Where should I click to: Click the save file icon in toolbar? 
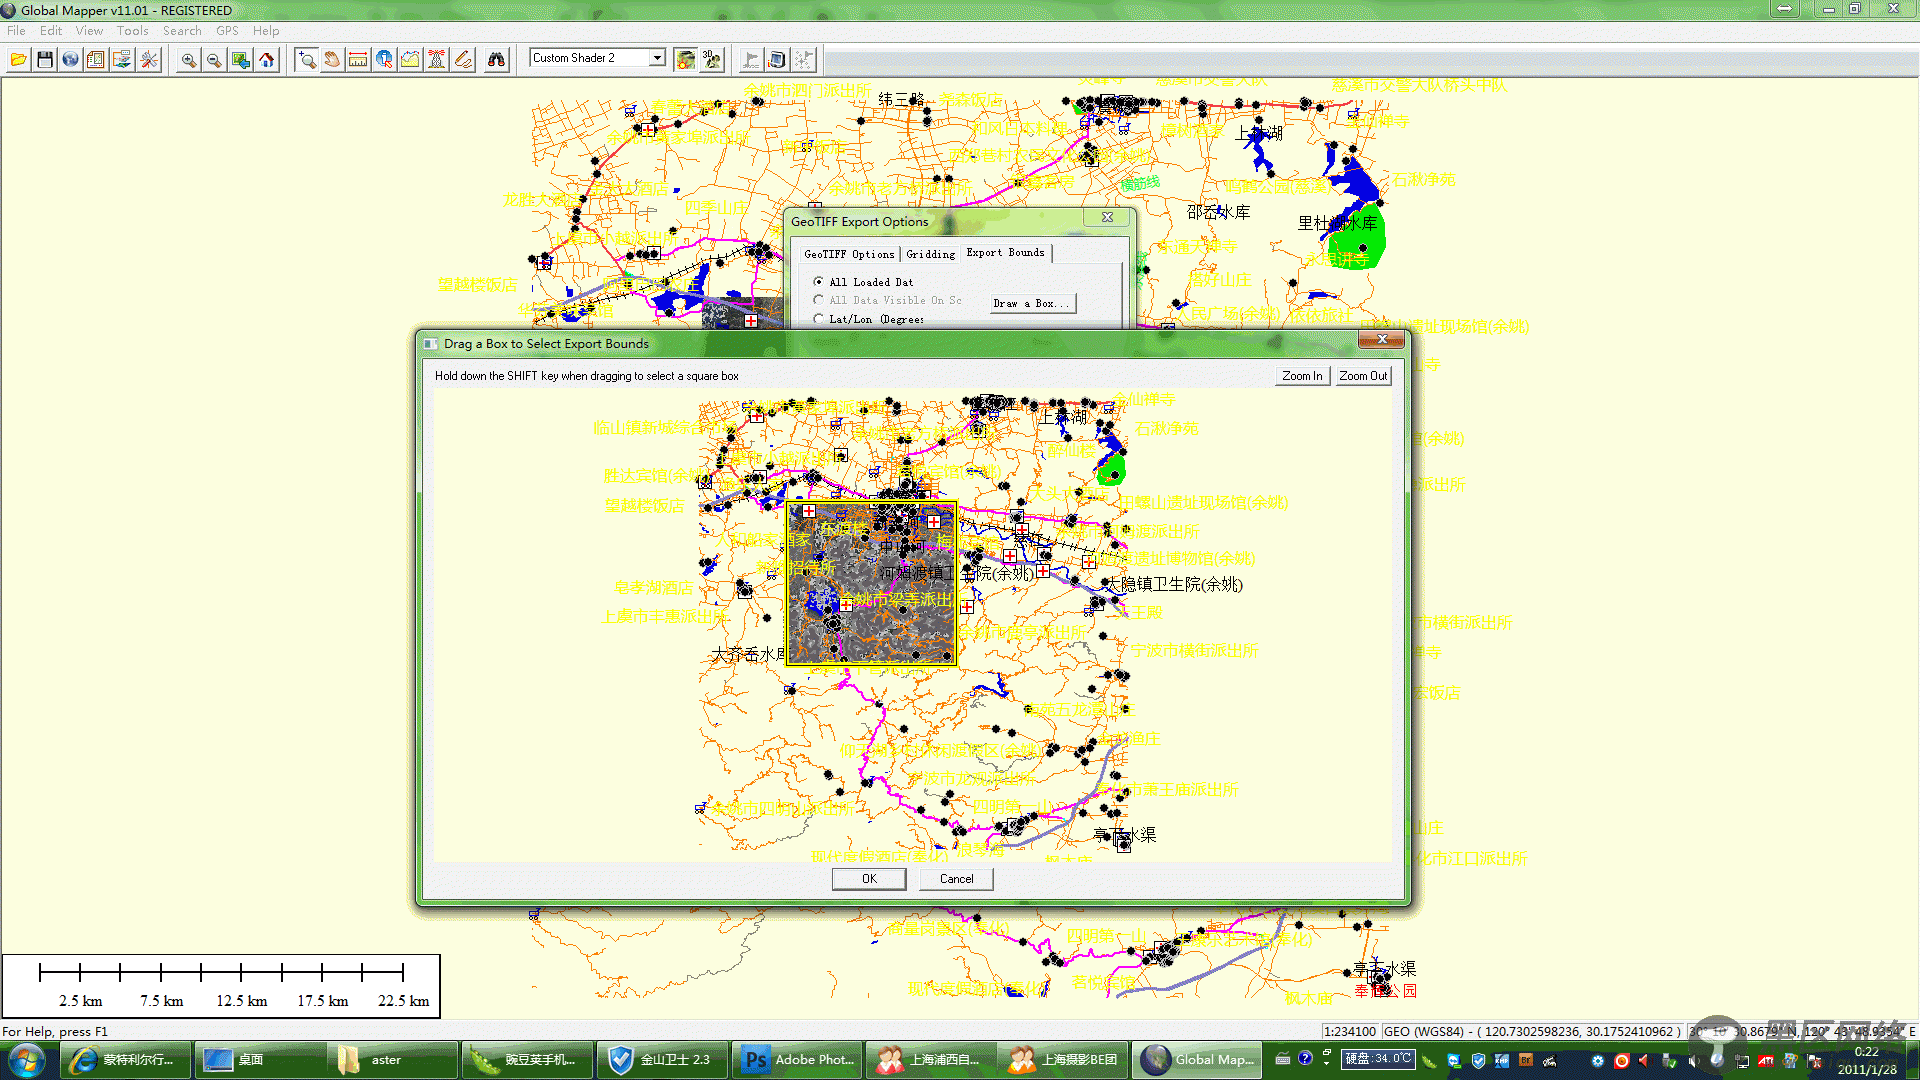(x=45, y=58)
